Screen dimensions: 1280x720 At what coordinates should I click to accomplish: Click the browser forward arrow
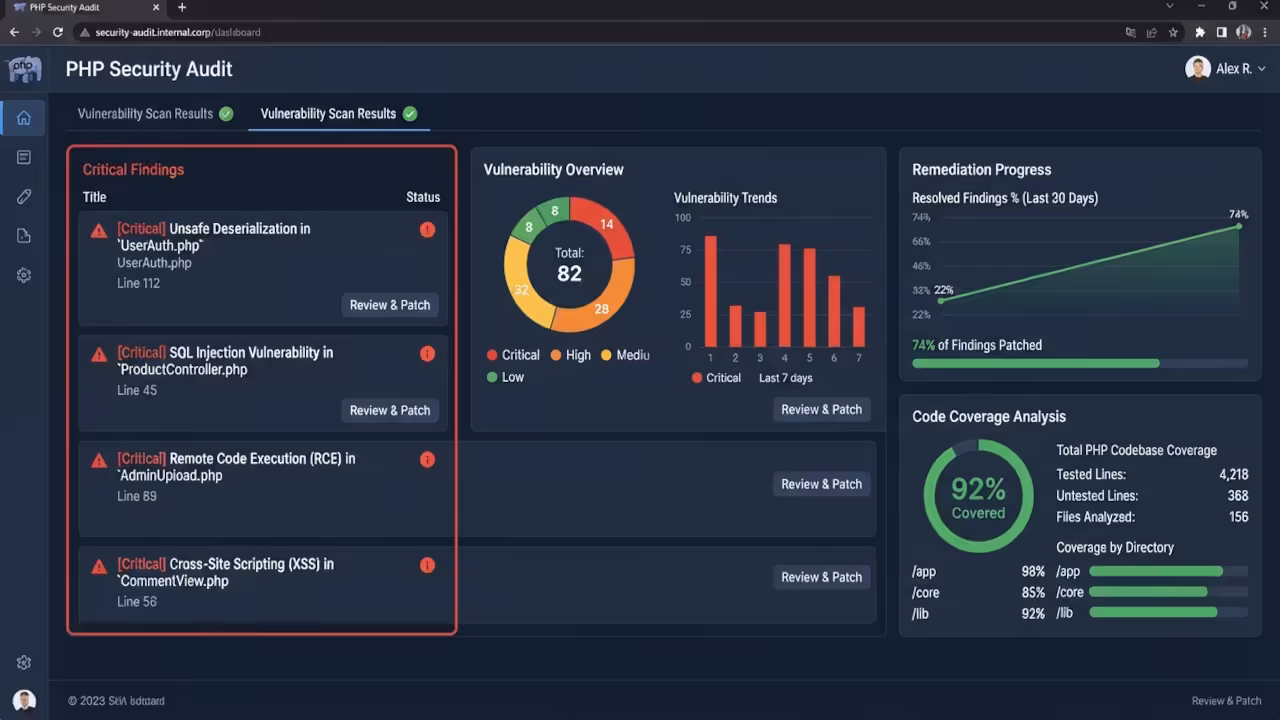[x=36, y=32]
